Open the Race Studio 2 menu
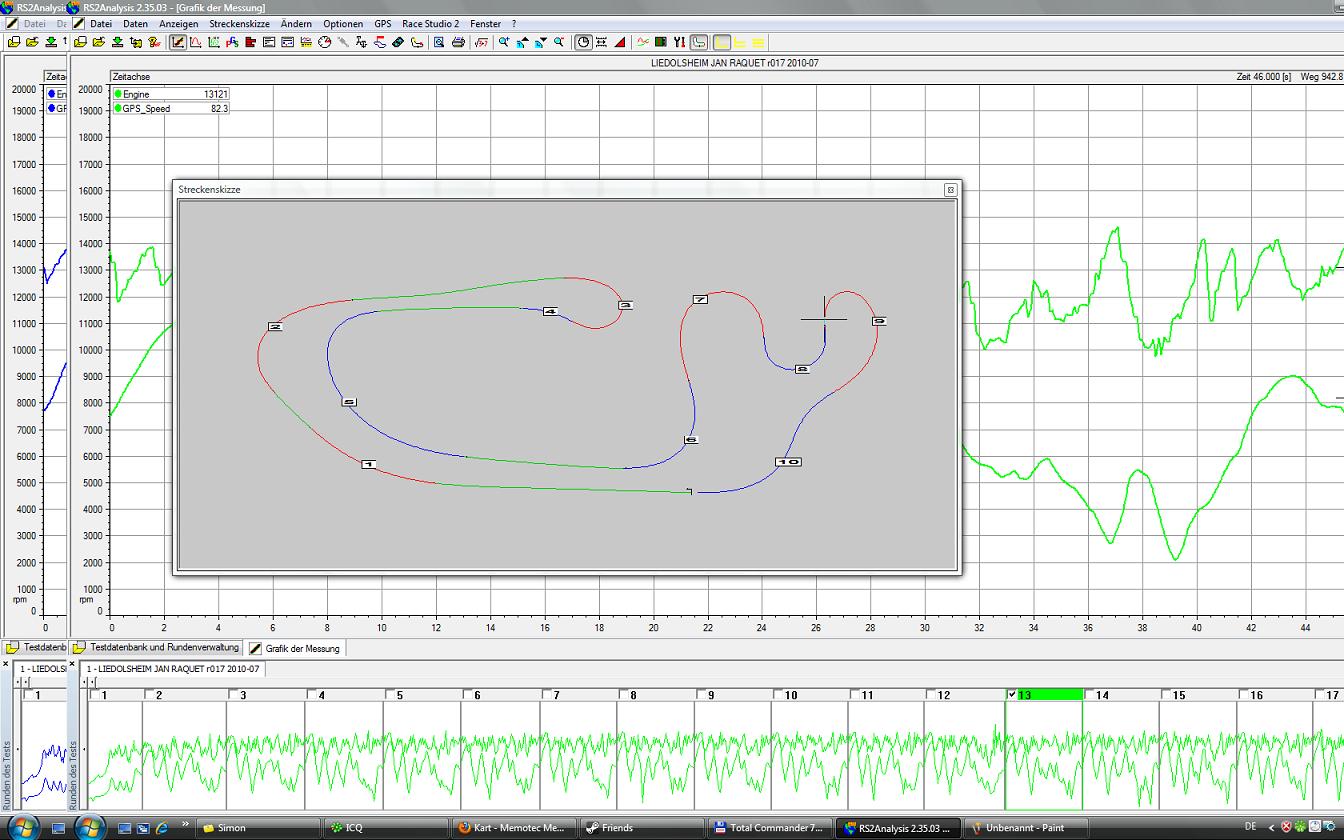 coord(430,23)
